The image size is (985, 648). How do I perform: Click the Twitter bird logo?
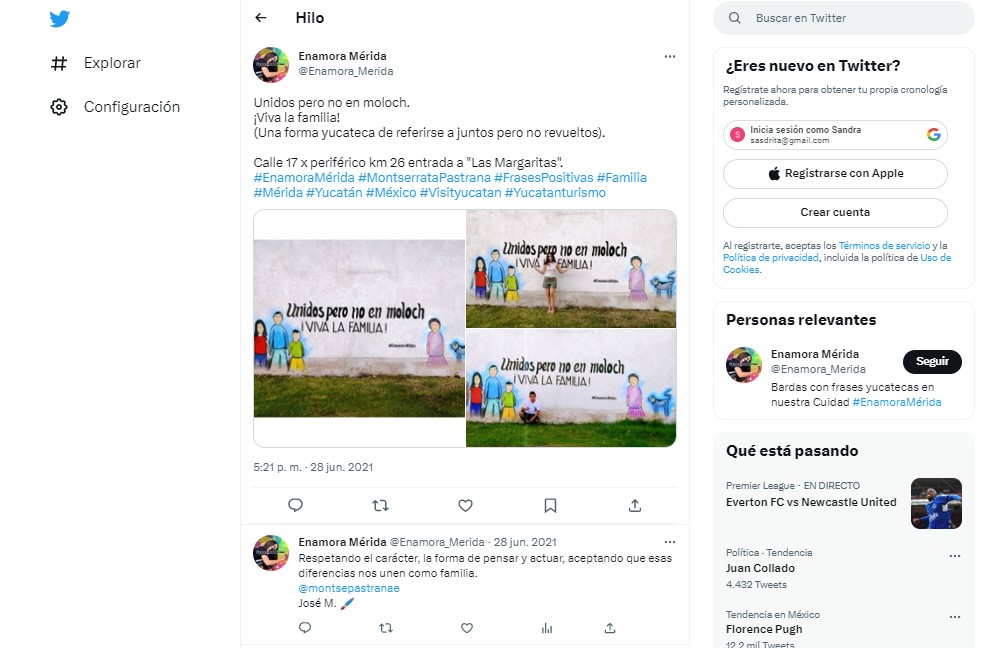coord(60,19)
